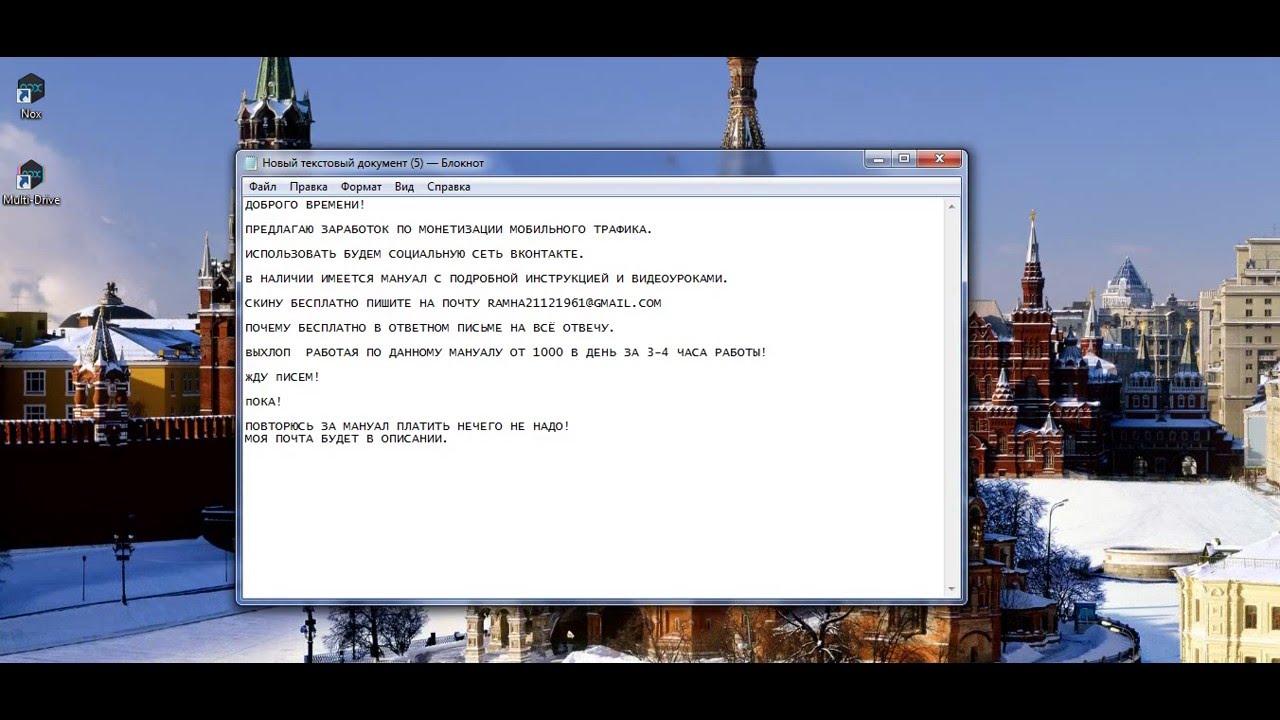This screenshot has width=1280, height=720.
Task: Maximize the Блокнот window
Action: point(904,159)
